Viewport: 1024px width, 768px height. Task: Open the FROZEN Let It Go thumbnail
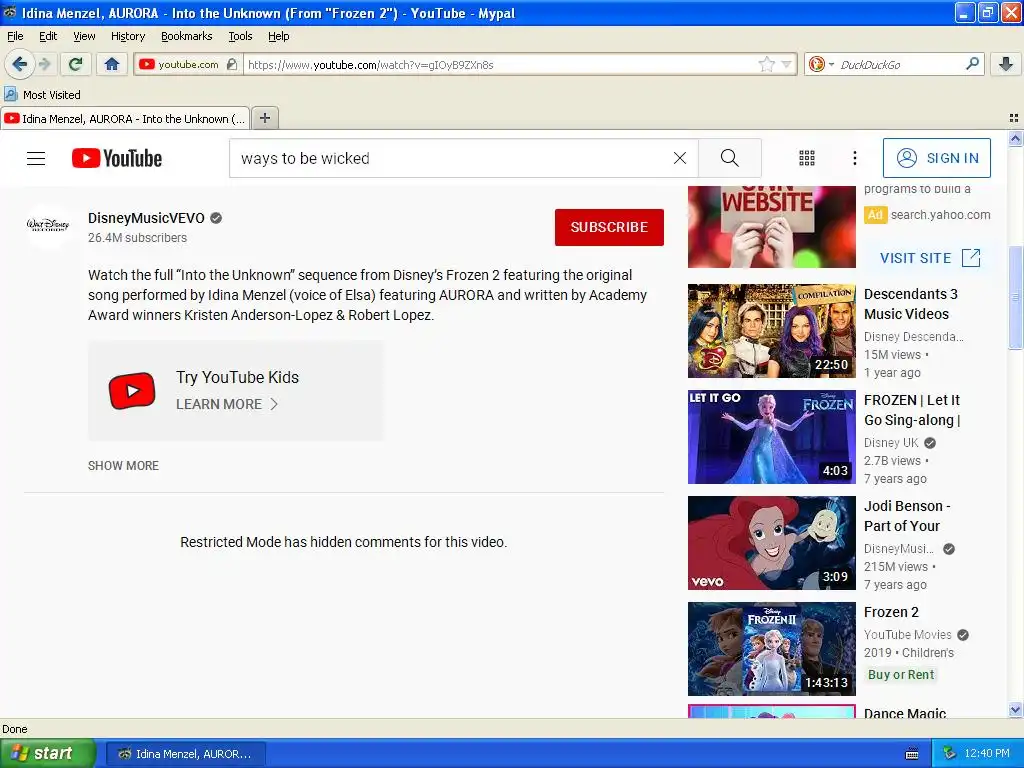click(771, 437)
